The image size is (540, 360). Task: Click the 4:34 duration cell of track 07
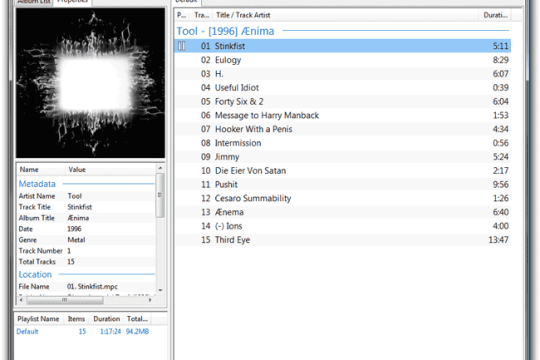[x=500, y=129]
